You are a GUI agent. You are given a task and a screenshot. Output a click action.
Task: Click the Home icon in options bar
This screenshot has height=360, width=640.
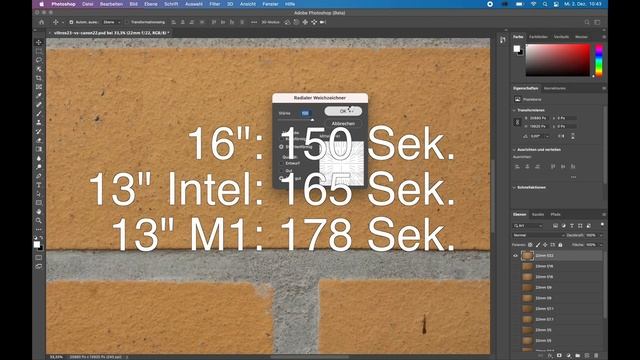tap(41, 22)
